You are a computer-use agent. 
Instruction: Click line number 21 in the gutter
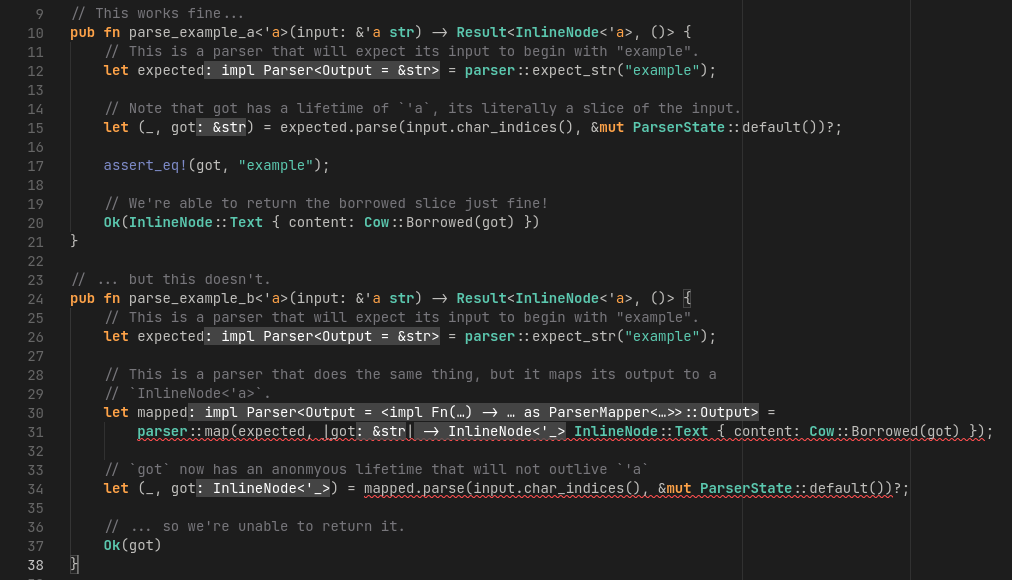pyautogui.click(x=35, y=243)
